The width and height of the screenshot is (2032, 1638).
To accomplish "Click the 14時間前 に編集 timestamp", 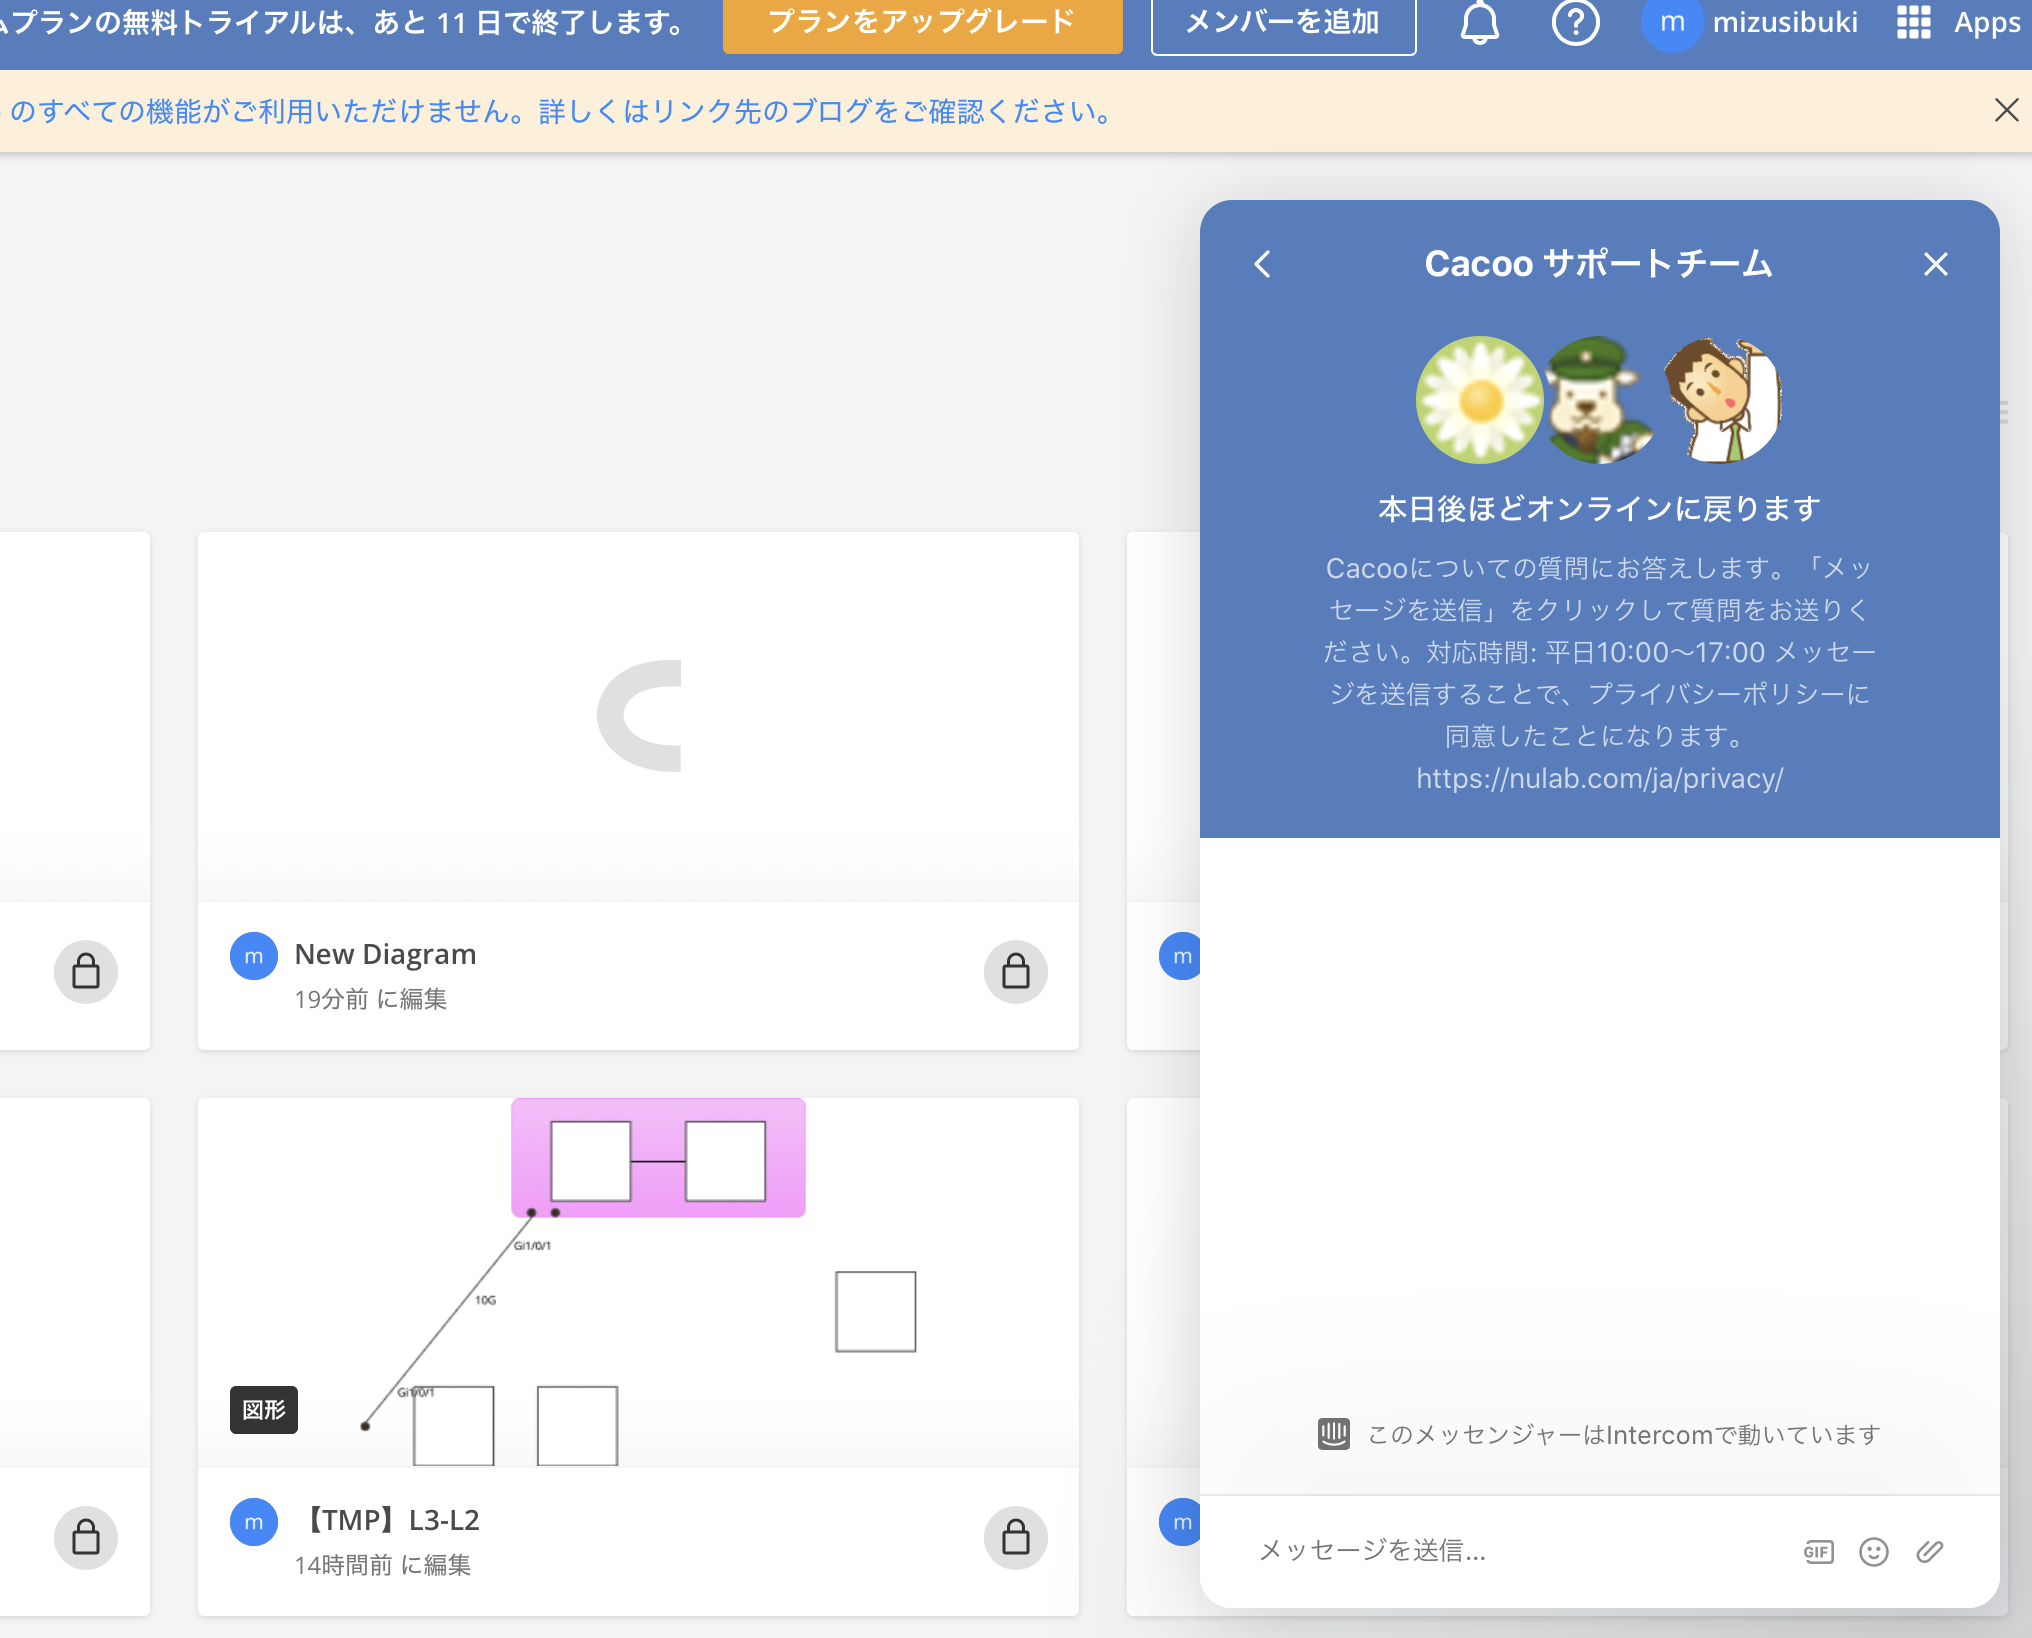I will (382, 1565).
